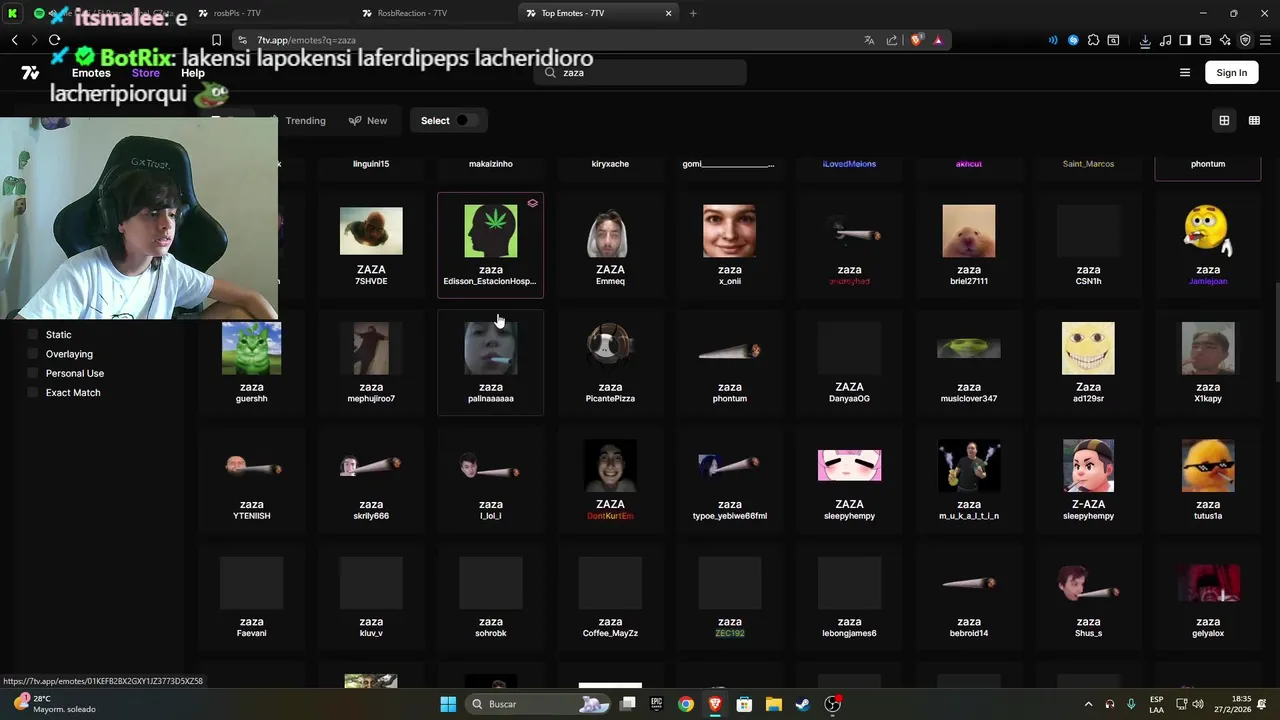
Task: Switch to compact grid view icon
Action: click(x=1254, y=121)
